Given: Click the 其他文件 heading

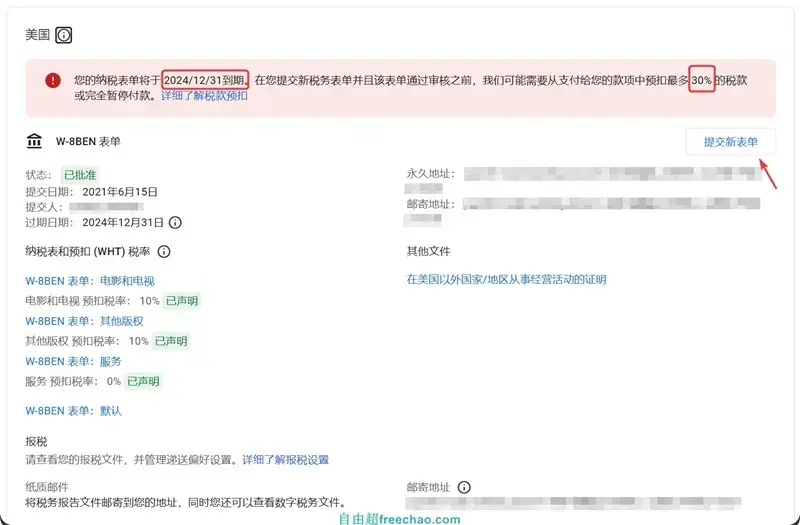Looking at the screenshot, I should point(429,251).
